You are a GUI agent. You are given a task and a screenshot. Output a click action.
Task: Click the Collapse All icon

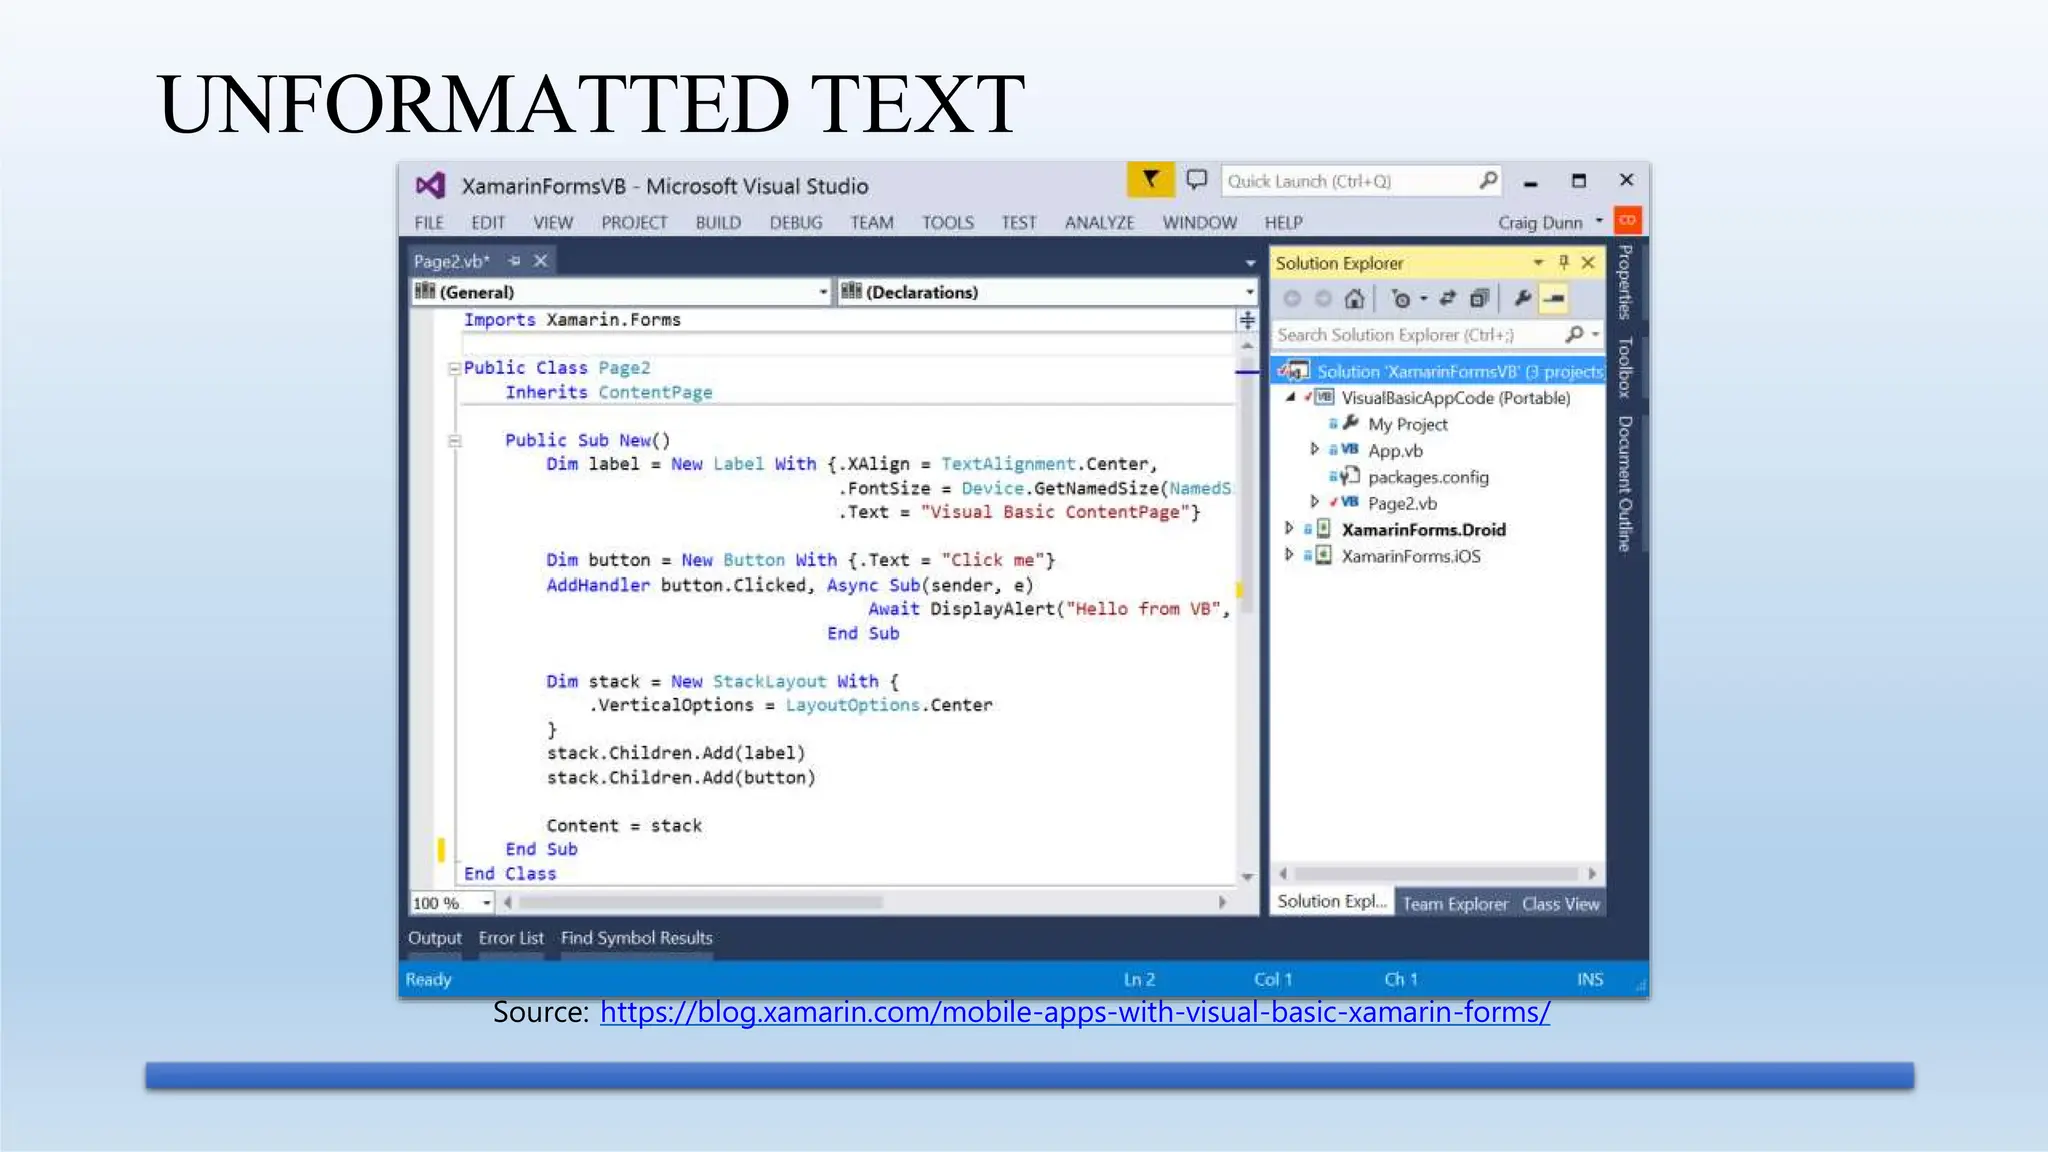[1479, 298]
